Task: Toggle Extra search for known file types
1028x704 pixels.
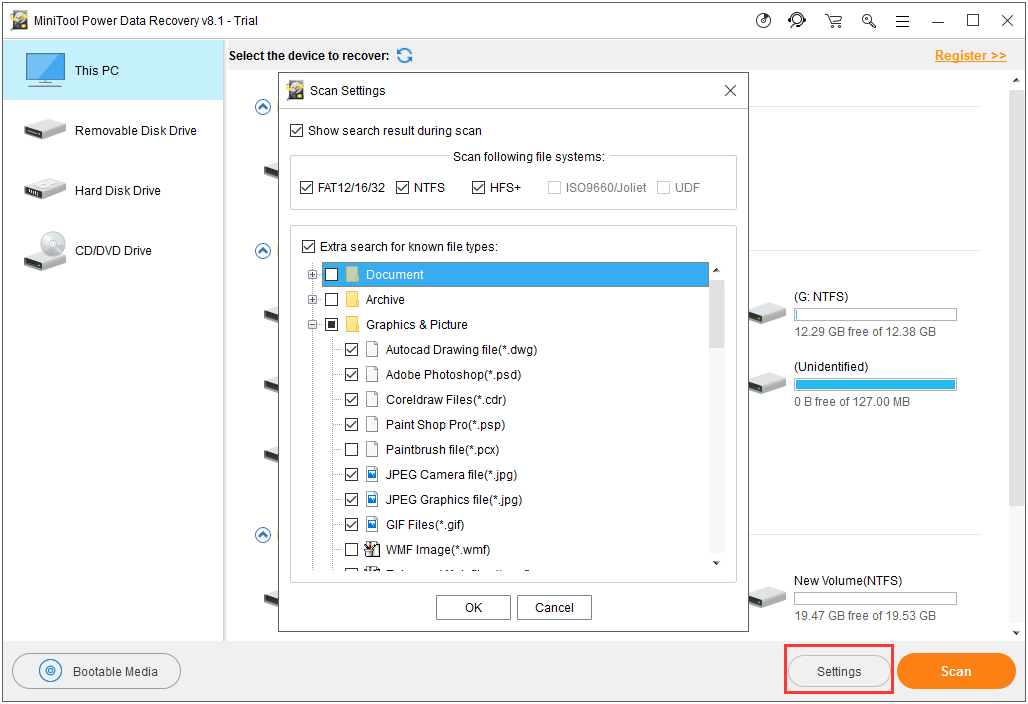Action: pyautogui.click(x=308, y=246)
